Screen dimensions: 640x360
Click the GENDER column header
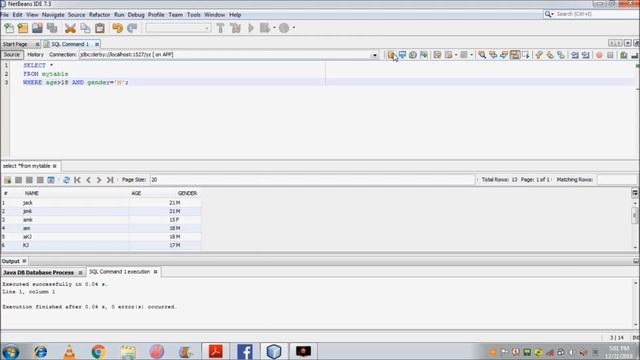tap(187, 193)
